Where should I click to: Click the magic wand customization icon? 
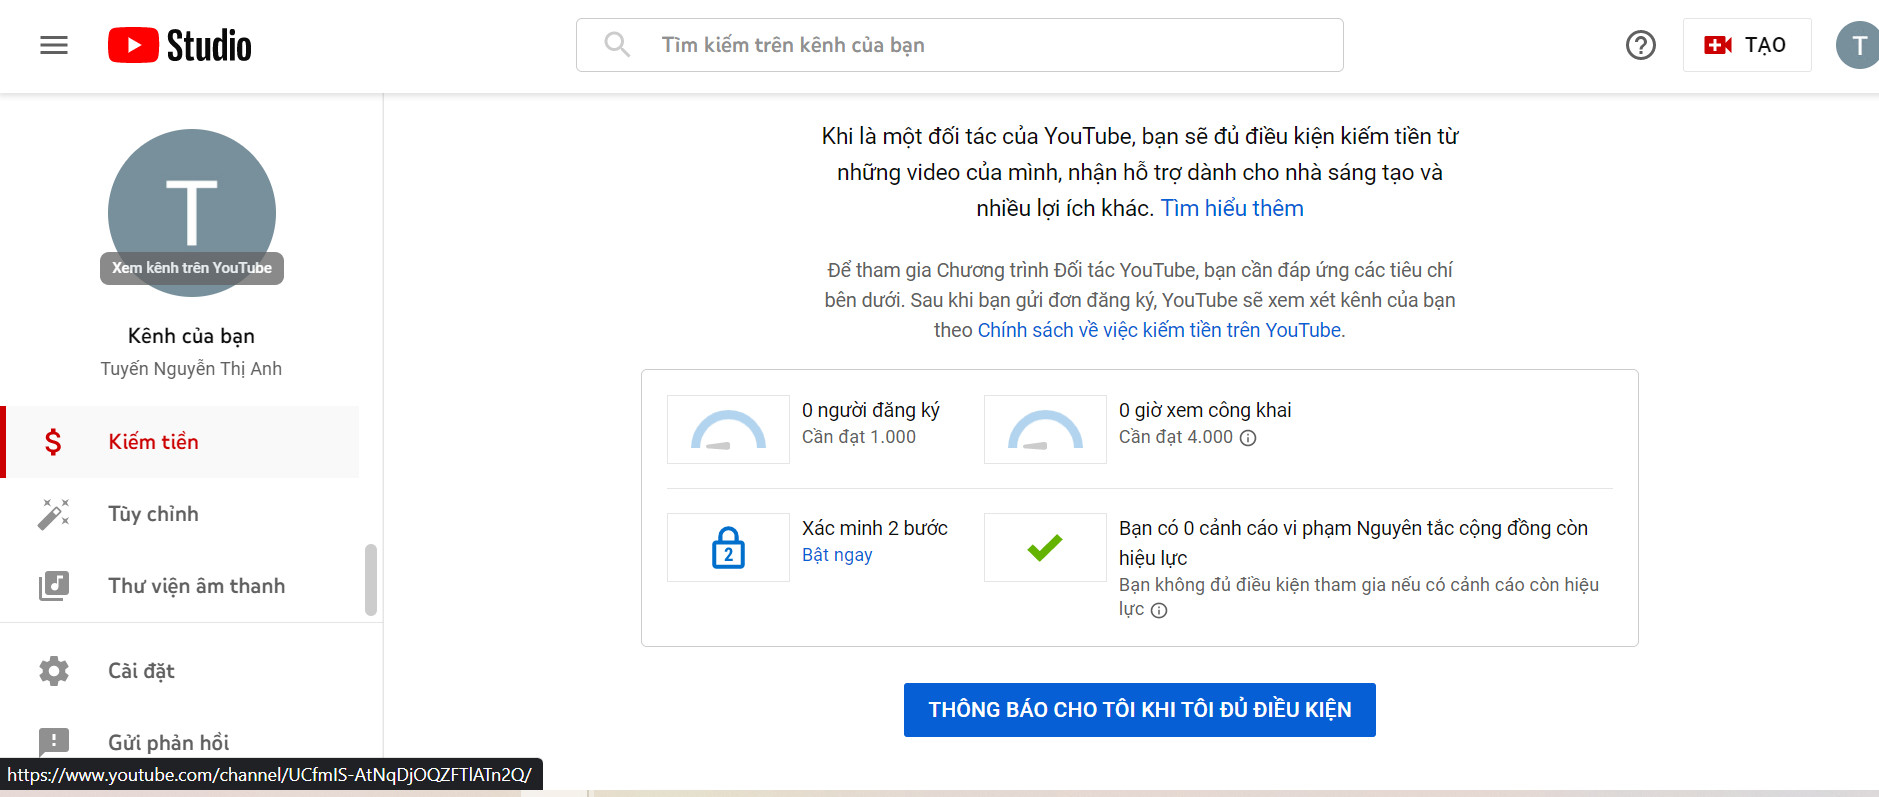[x=54, y=514]
